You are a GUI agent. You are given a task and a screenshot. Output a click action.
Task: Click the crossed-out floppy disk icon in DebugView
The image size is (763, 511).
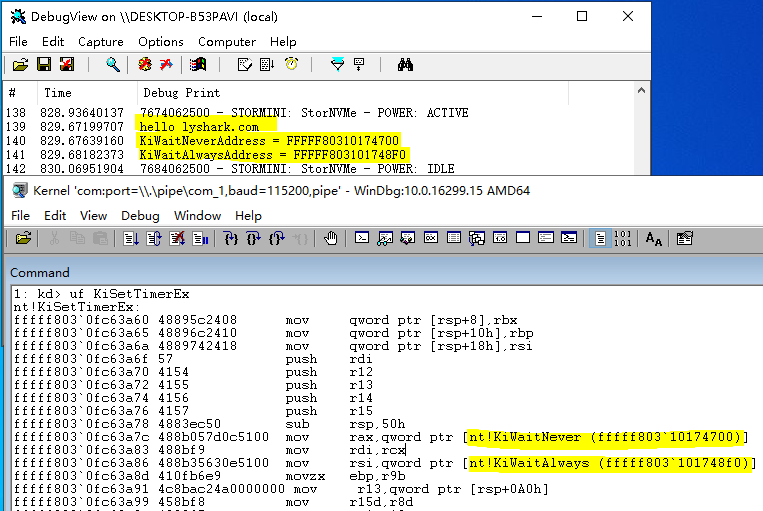tap(67, 64)
